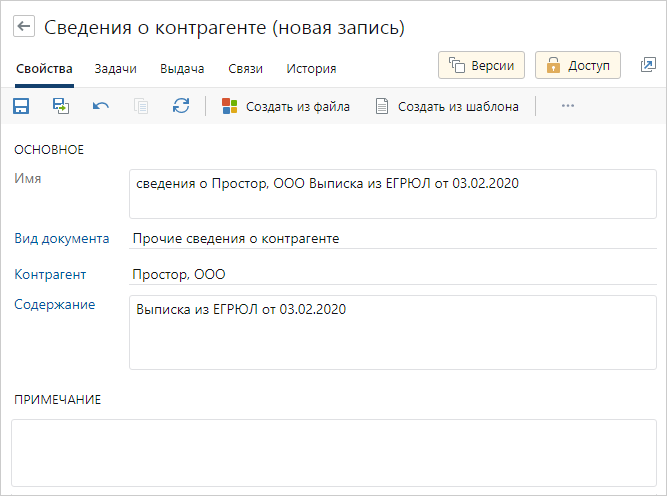Go to the Связи tab

point(245,69)
